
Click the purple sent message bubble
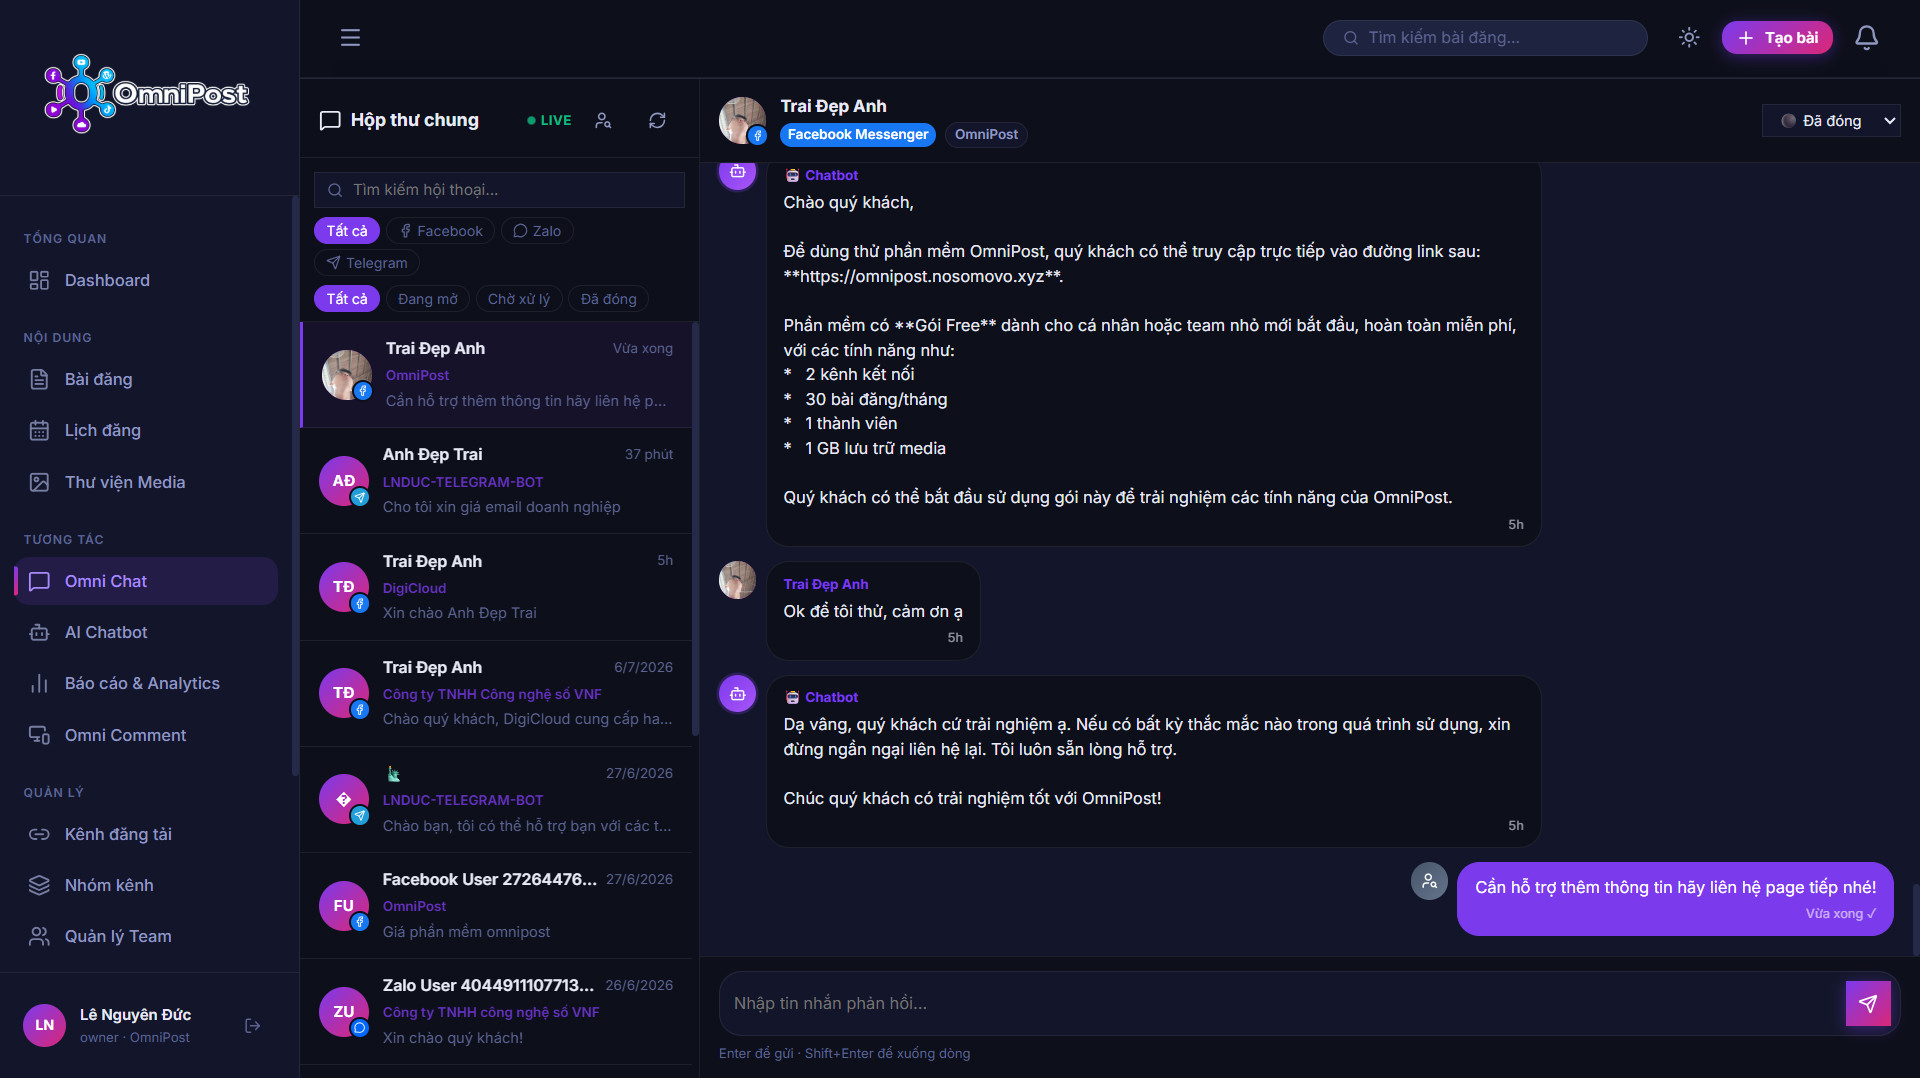point(1675,899)
